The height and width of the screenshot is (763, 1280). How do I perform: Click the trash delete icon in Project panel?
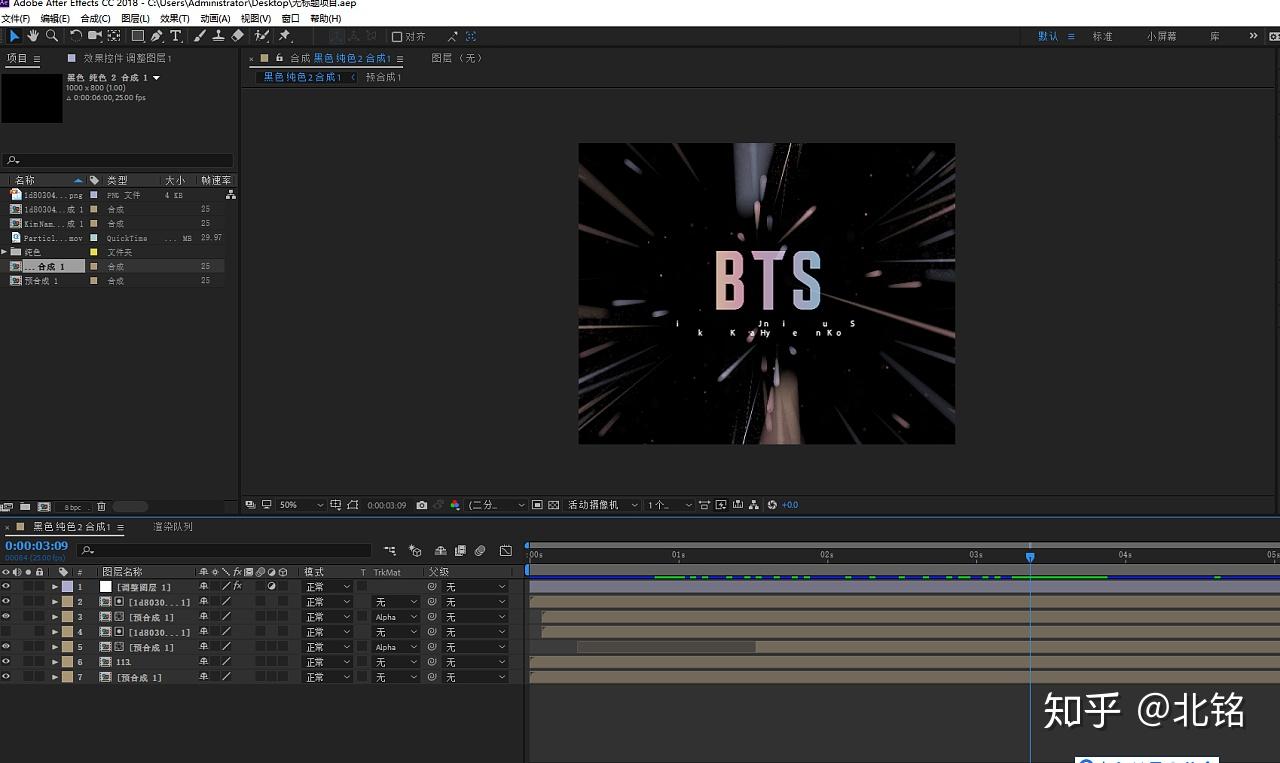coord(101,507)
